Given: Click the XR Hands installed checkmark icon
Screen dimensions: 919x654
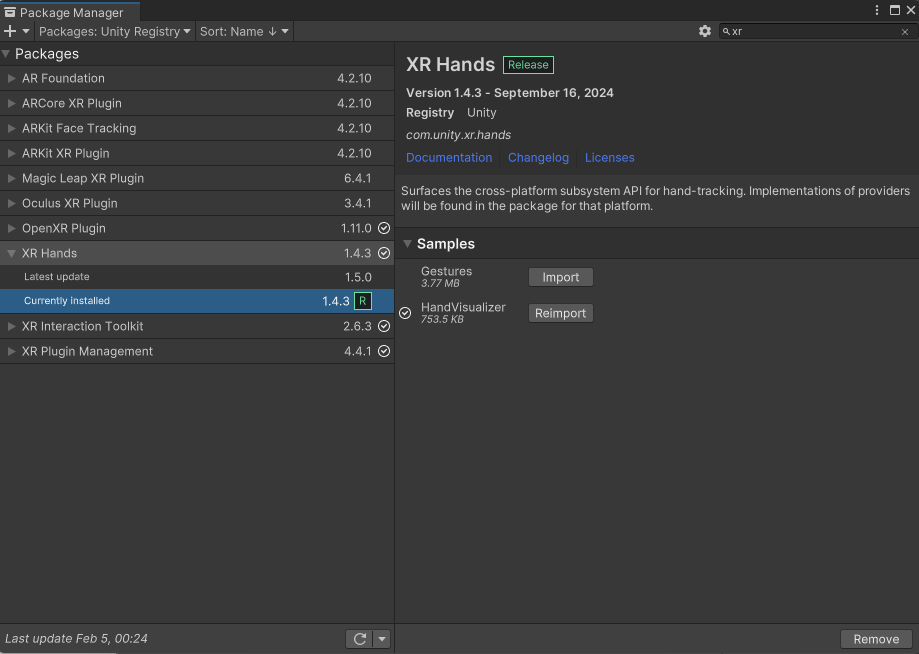Looking at the screenshot, I should pos(384,253).
